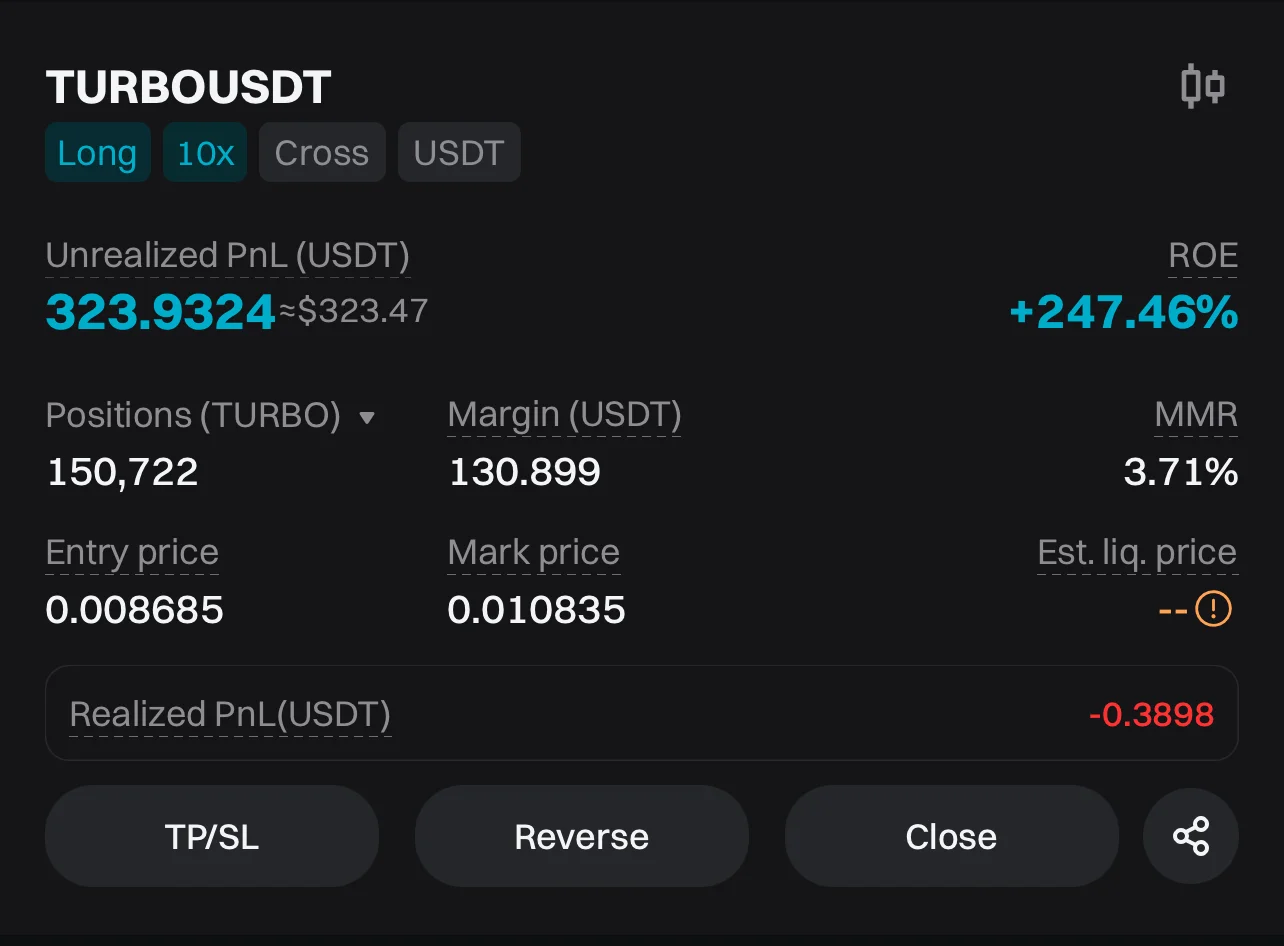Click the USDT settlement tag

(459, 153)
